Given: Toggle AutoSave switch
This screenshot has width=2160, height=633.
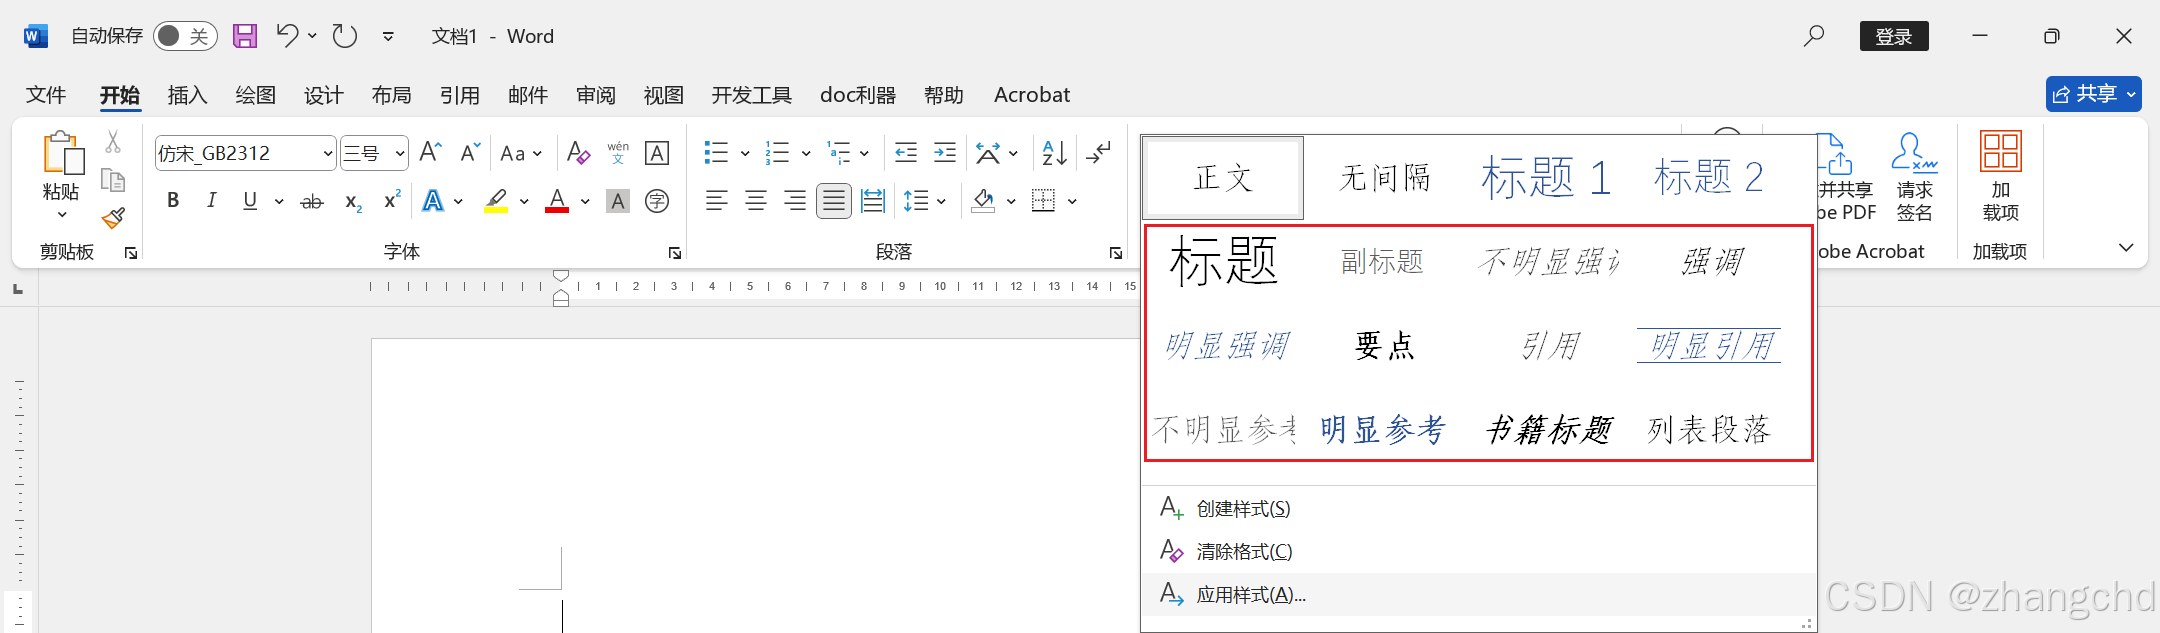Looking at the screenshot, I should [185, 36].
